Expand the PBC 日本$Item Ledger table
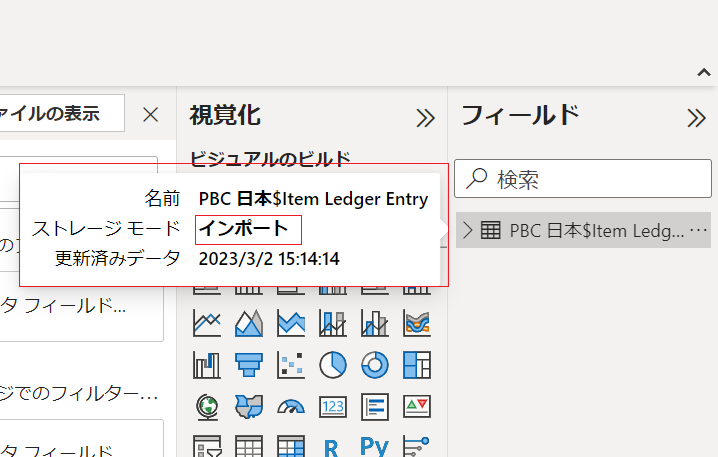Viewport: 718px width, 457px height. (x=467, y=230)
